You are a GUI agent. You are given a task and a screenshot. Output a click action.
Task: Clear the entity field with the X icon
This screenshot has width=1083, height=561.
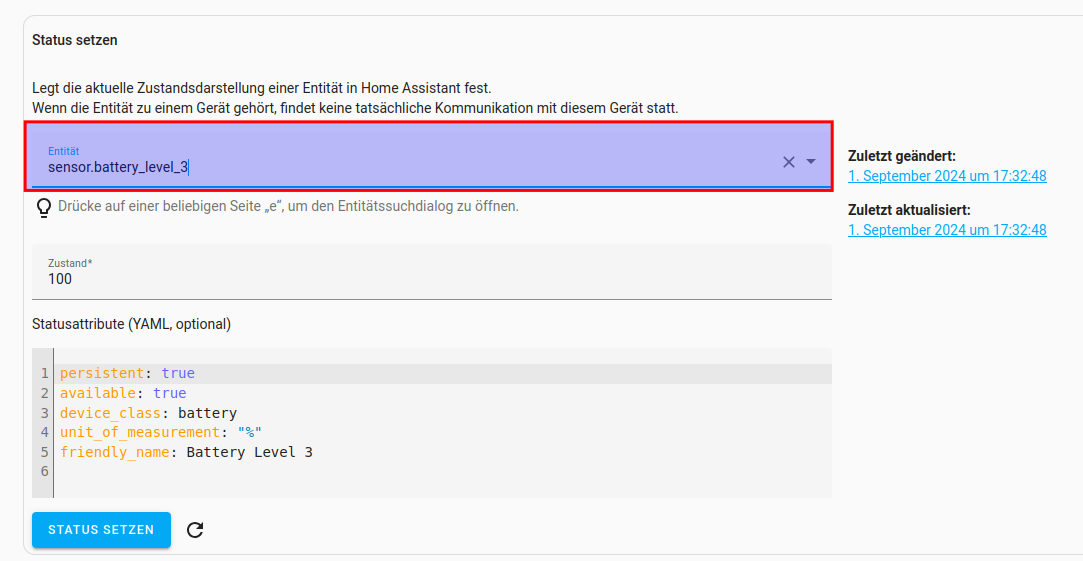788,162
